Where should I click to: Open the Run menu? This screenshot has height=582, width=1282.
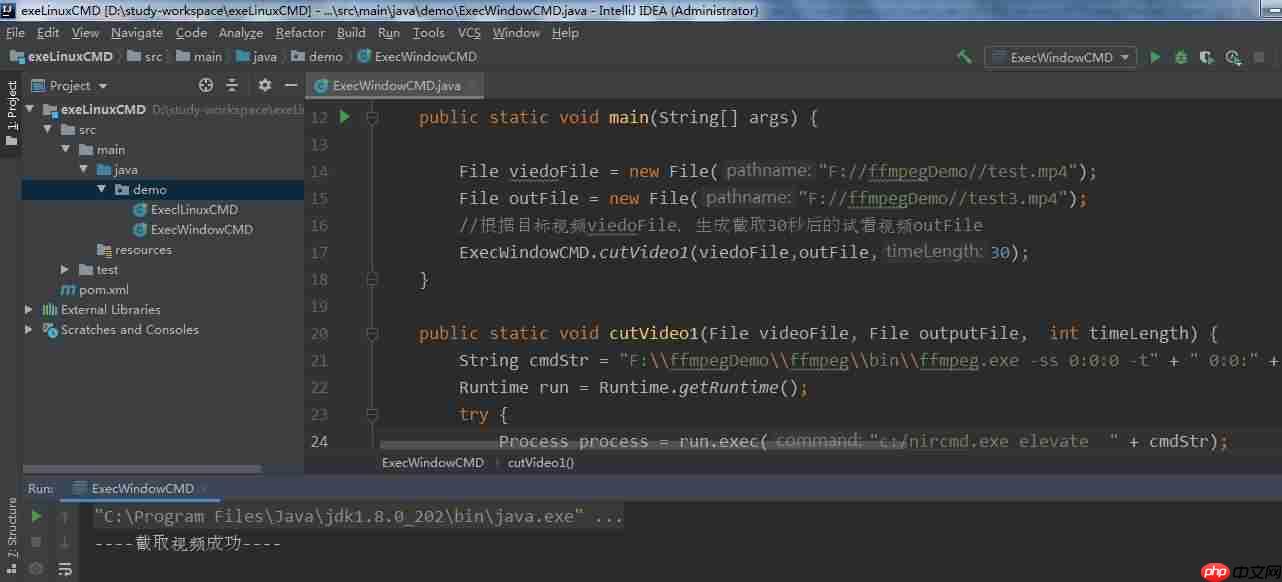[389, 32]
